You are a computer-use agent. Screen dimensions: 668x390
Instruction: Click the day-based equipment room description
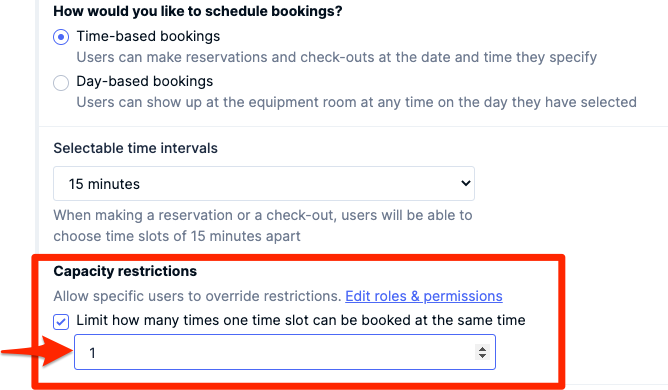click(x=357, y=102)
